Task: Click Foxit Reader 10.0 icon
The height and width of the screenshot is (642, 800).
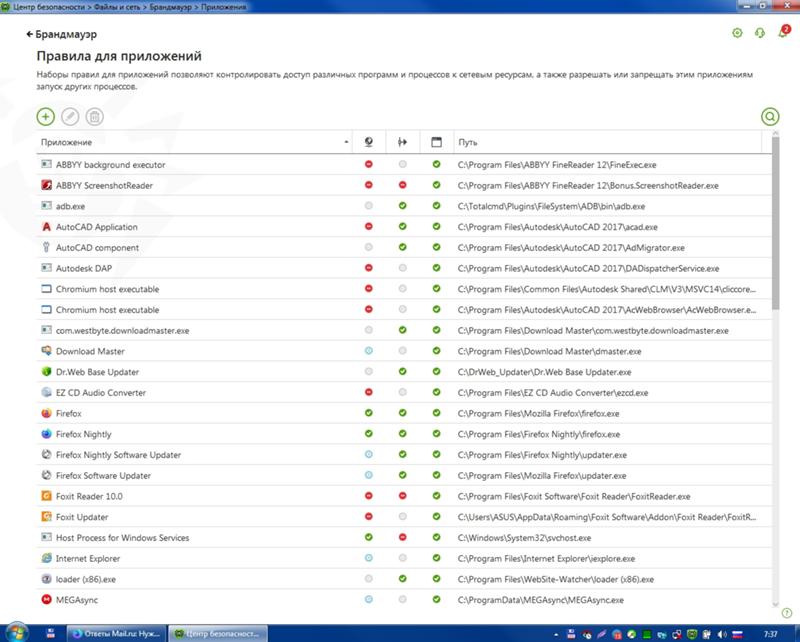Action: (x=46, y=496)
